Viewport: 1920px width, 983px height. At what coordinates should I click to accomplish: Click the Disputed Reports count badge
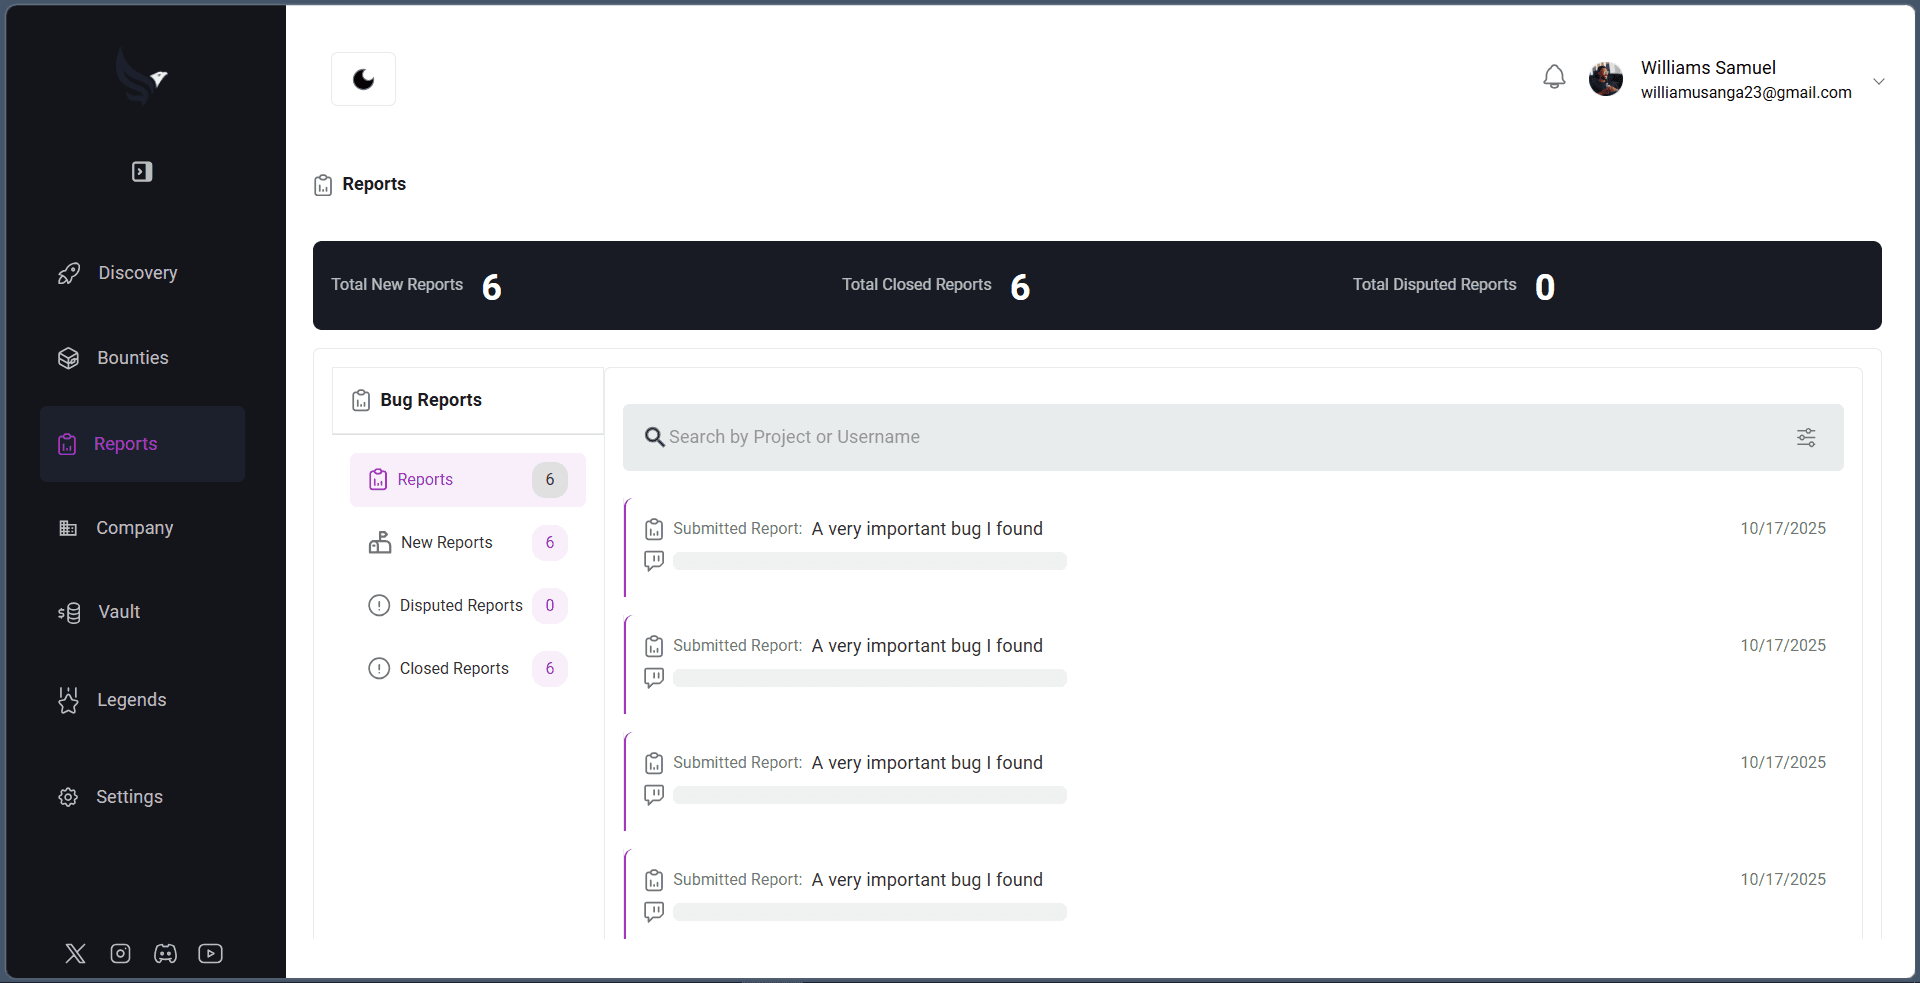tap(550, 606)
